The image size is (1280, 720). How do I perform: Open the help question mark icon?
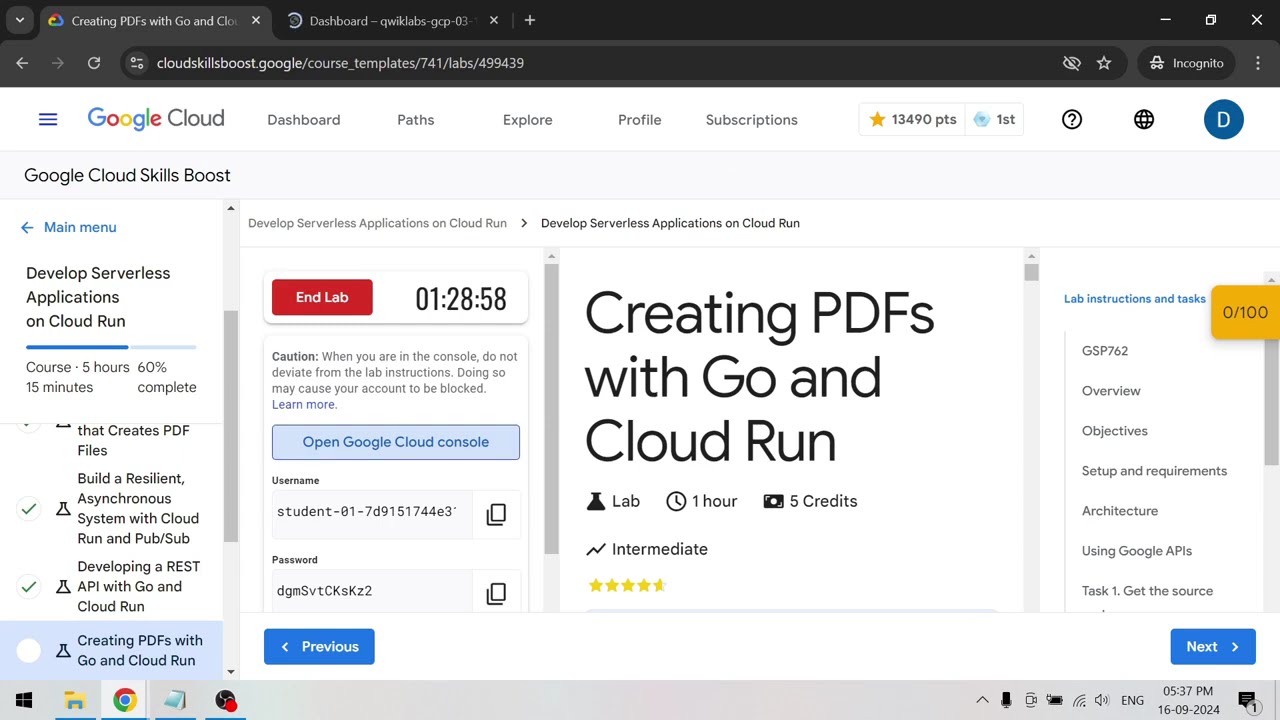point(1072,119)
